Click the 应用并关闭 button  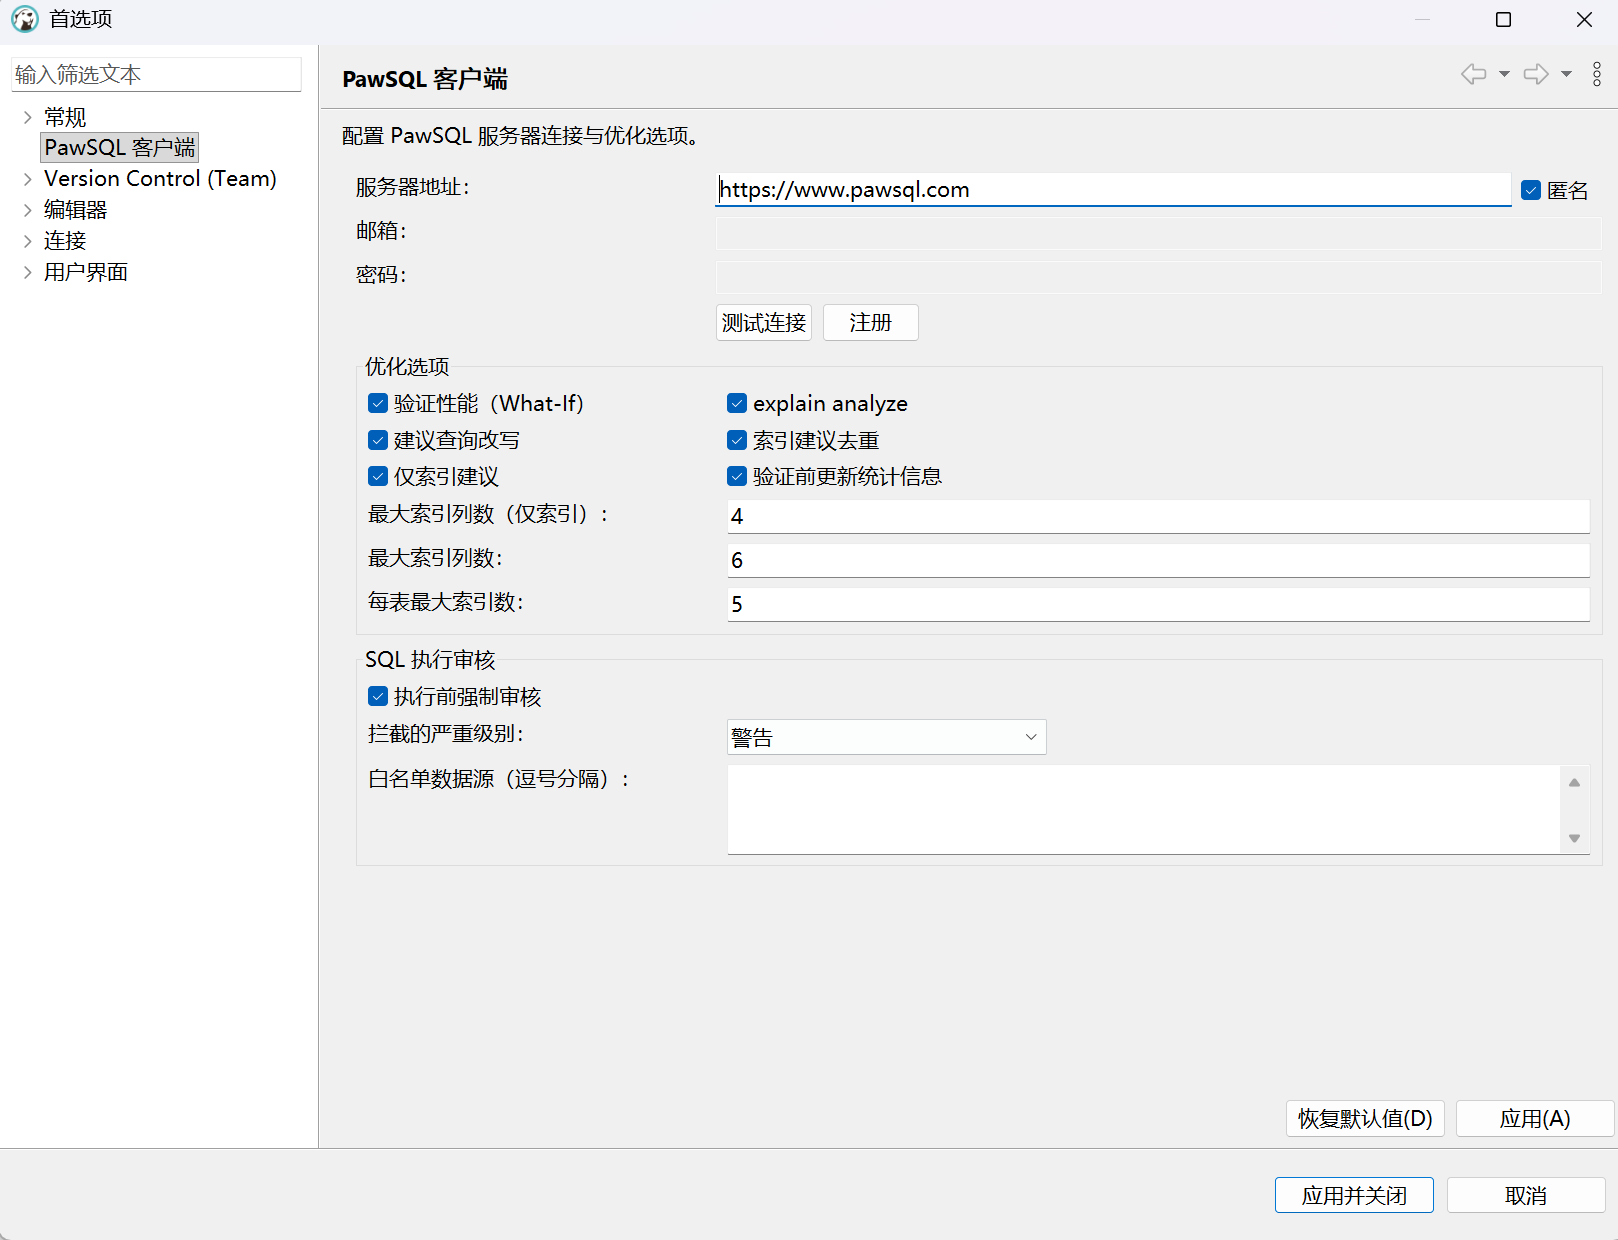(1354, 1195)
